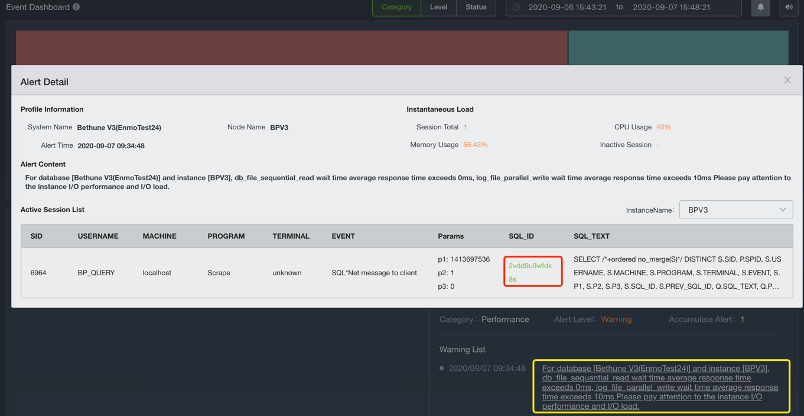Switch to the Status tab
The image size is (804, 416).
pos(476,7)
